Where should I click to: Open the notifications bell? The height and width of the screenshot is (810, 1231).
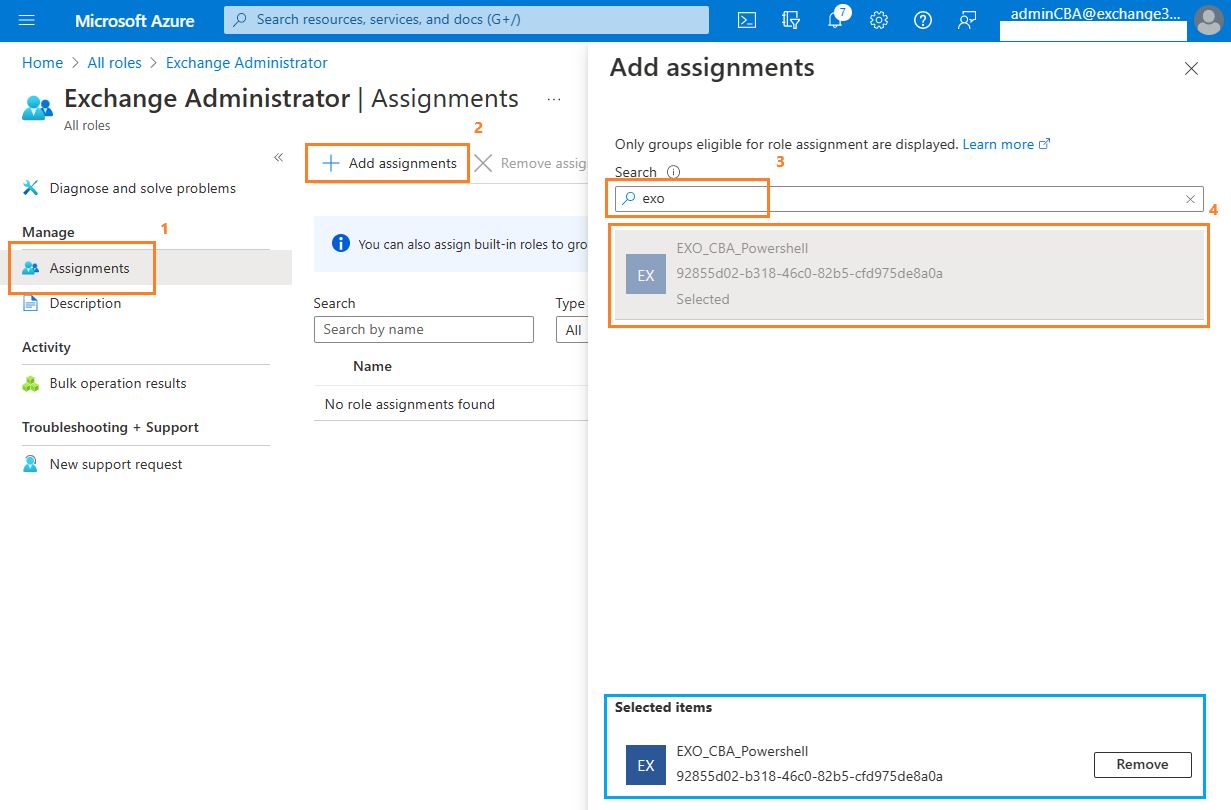(836, 20)
